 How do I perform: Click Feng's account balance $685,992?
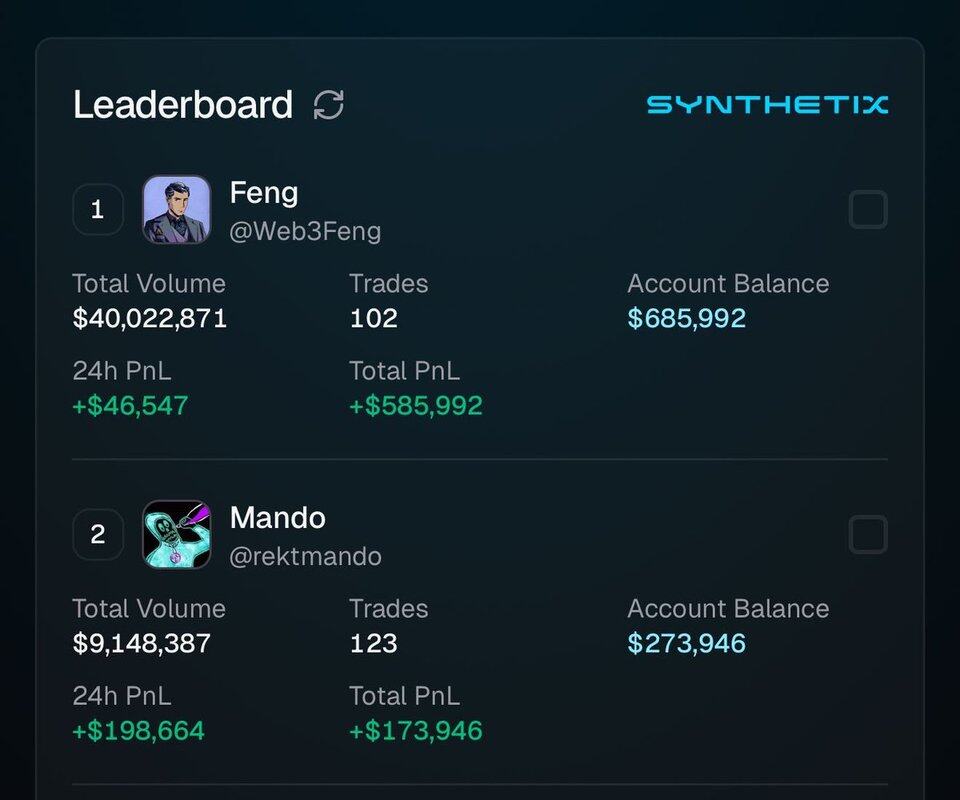687,318
